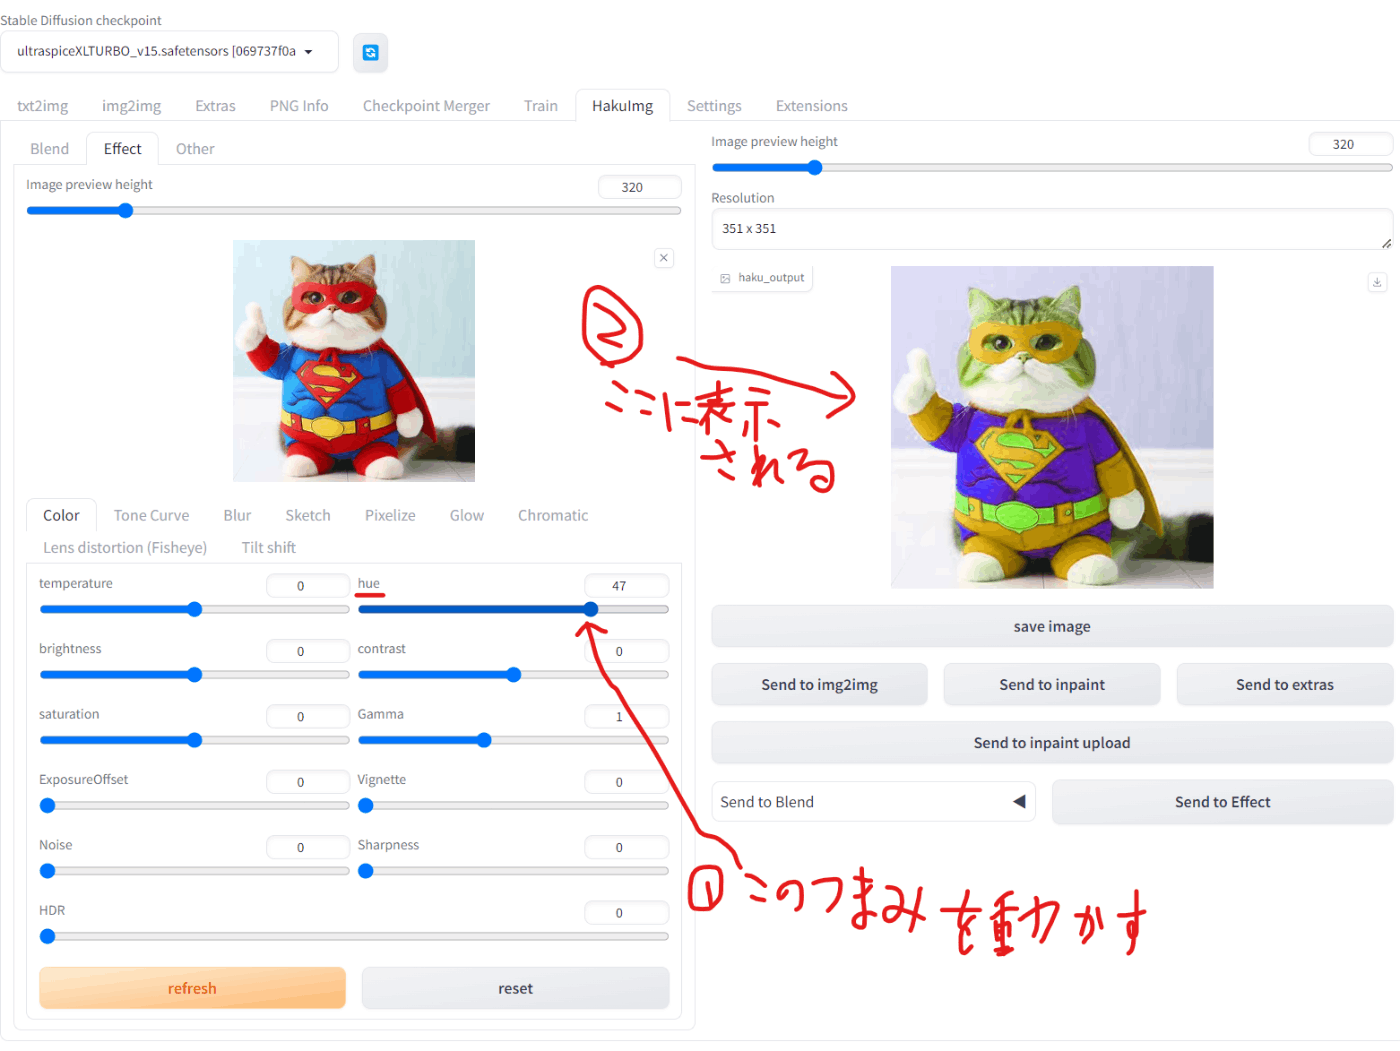Open Stable Diffusion checkpoint dropdown
This screenshot has height=1051, width=1400.
tap(169, 52)
